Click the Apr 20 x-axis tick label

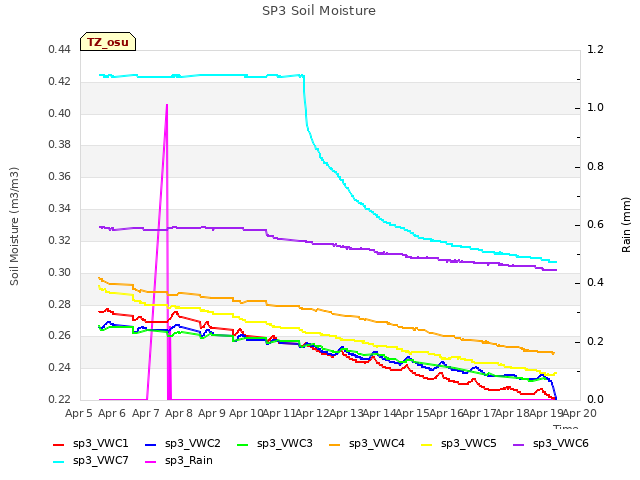coord(580,413)
